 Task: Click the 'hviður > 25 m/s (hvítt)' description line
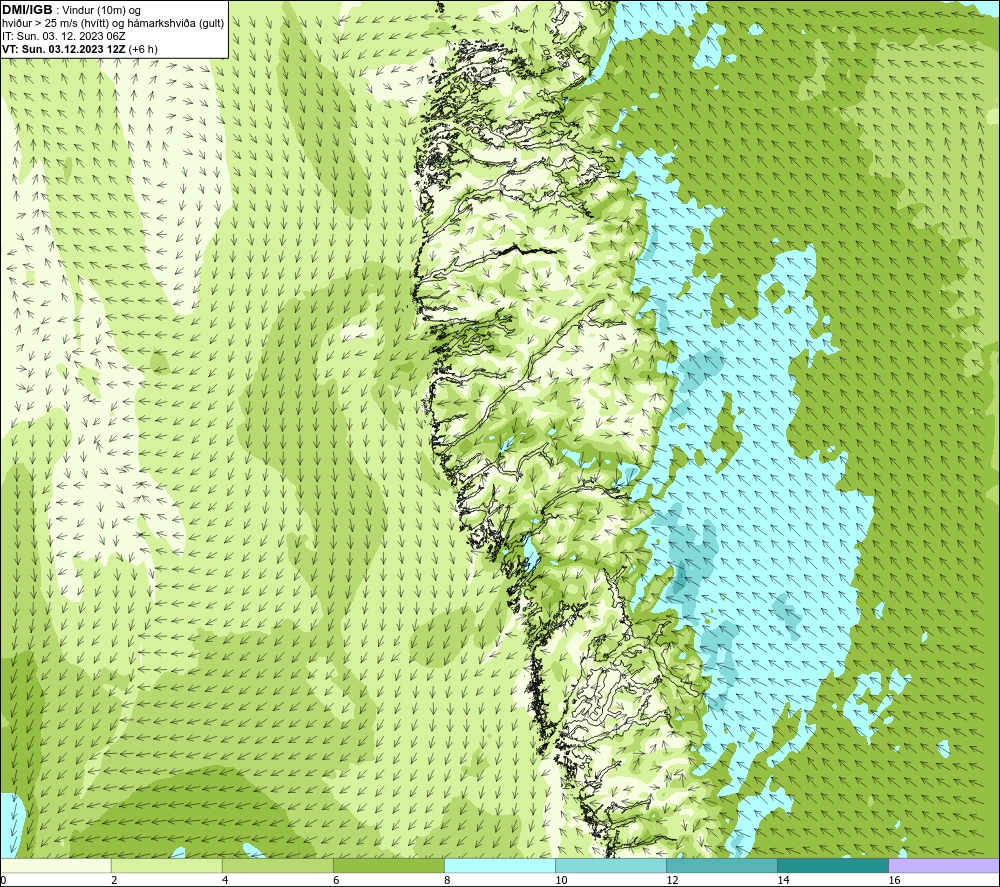tap(113, 24)
